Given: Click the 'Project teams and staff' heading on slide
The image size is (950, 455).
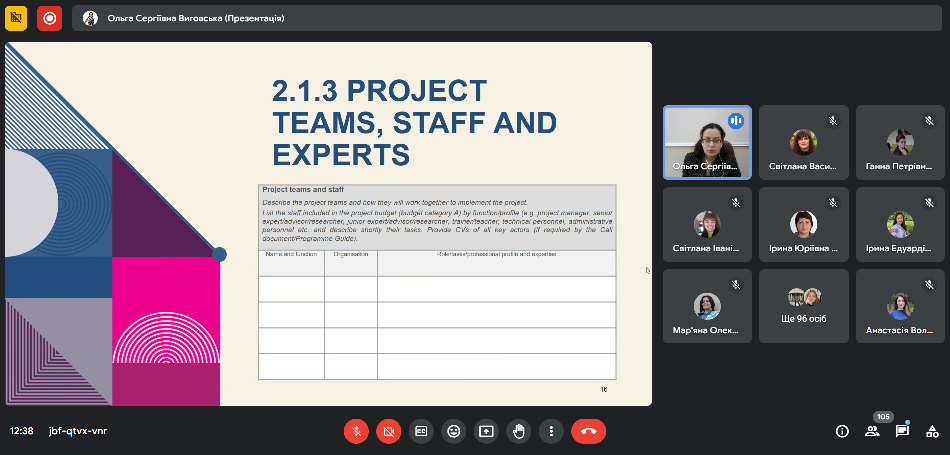Looking at the screenshot, I should (303, 190).
